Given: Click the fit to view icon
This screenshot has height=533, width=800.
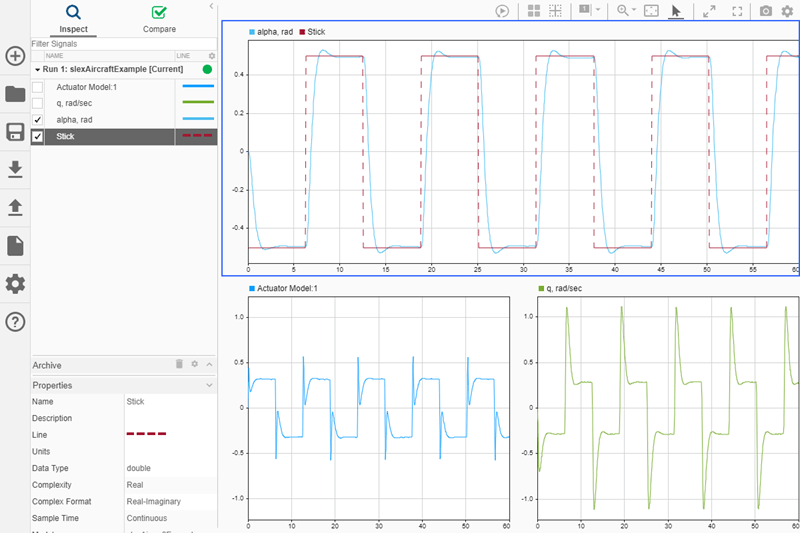Looking at the screenshot, I should pos(651,11).
